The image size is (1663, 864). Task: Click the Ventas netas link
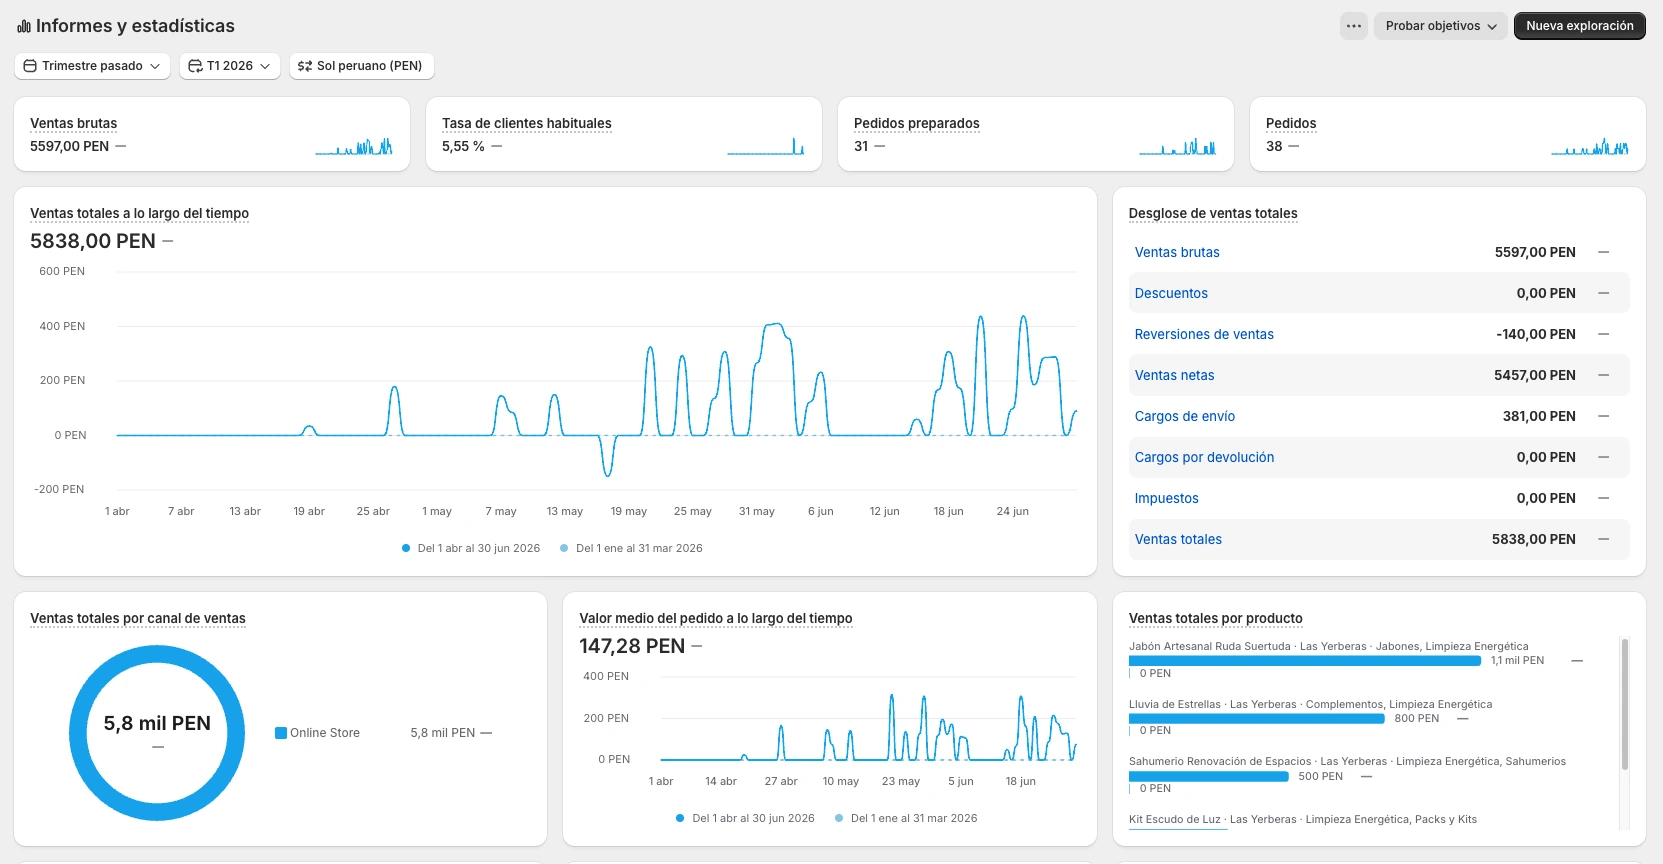pos(1175,375)
